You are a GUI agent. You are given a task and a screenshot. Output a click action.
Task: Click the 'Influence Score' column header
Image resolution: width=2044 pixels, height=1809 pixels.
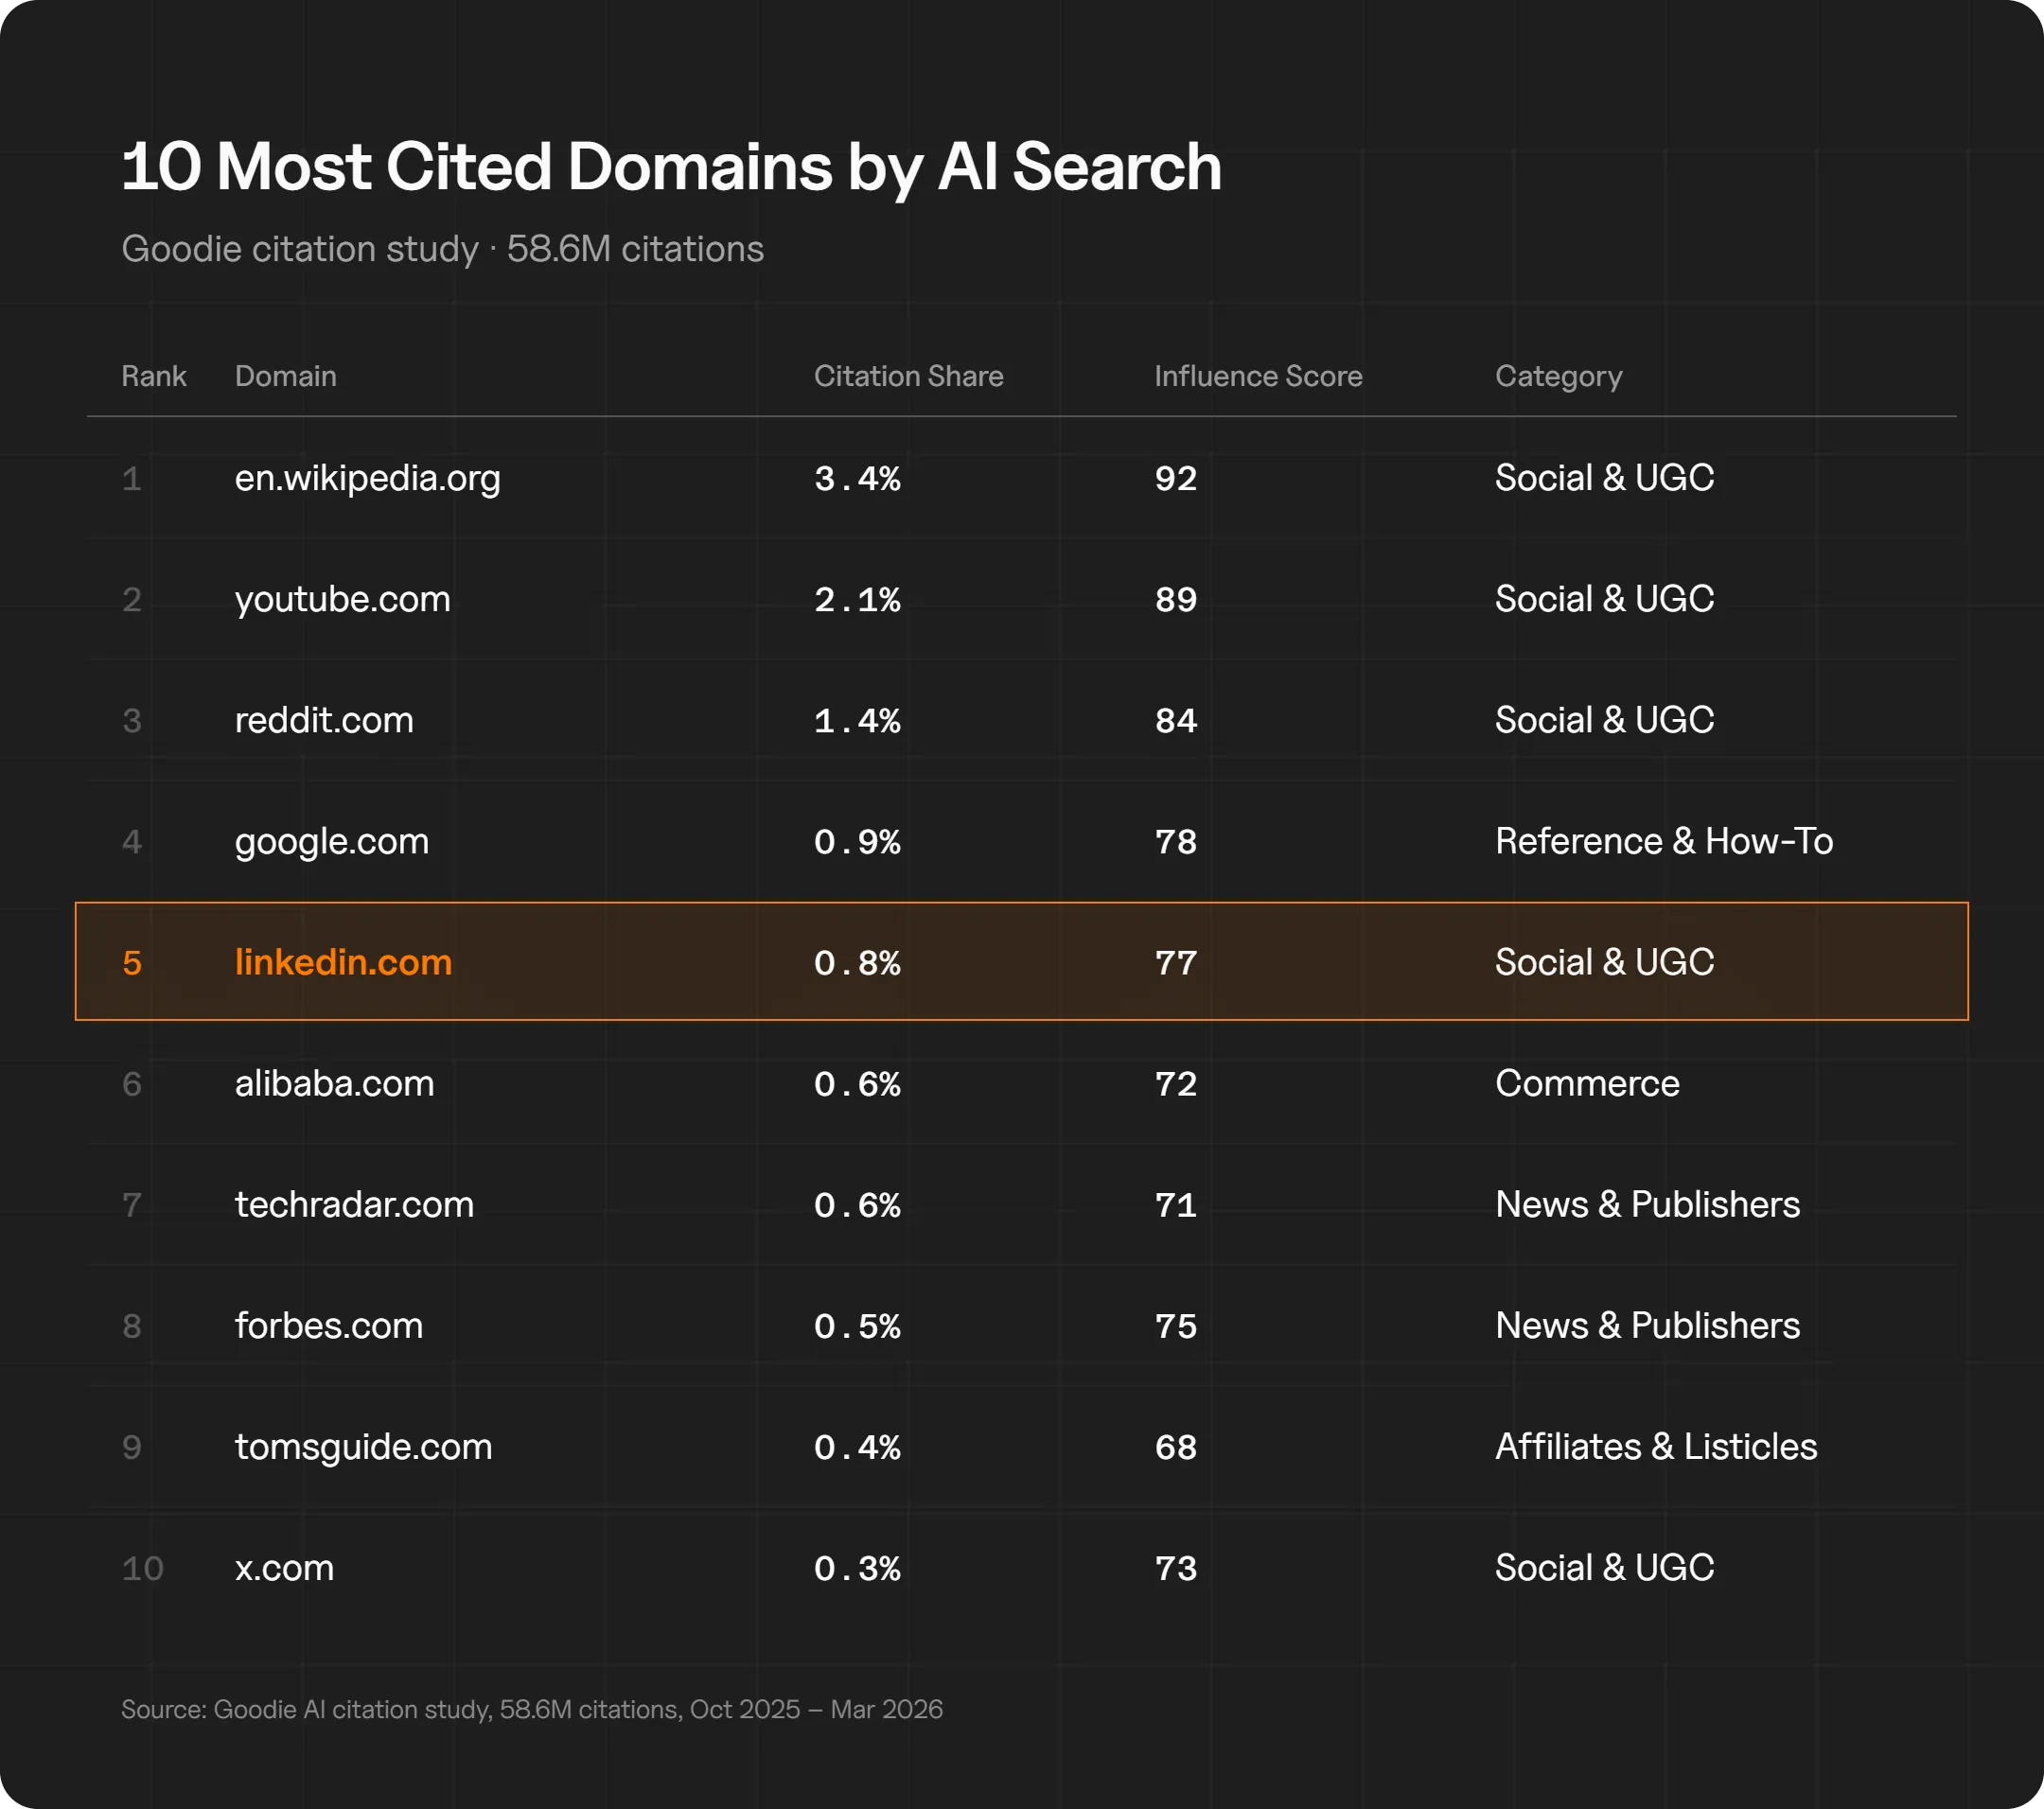pos(1258,376)
